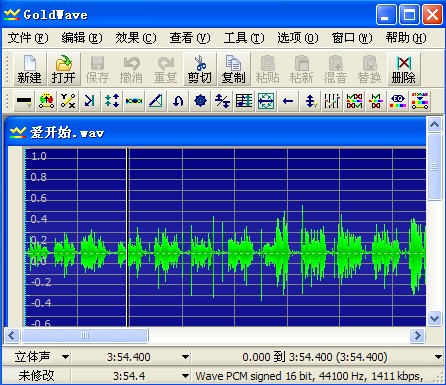Image resolution: width=446 pixels, height=385 pixels.
Task: Click the vertical scrollbar thumb
Action: coord(434,167)
